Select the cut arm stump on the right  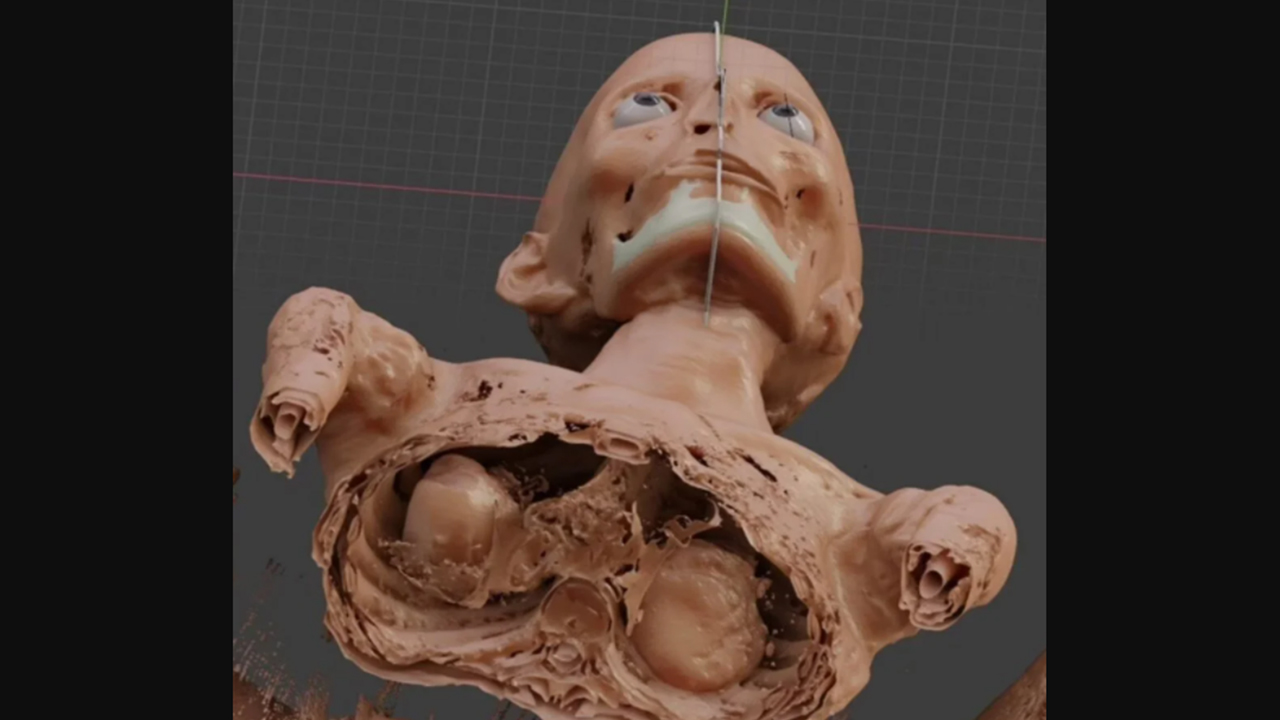pos(938,578)
